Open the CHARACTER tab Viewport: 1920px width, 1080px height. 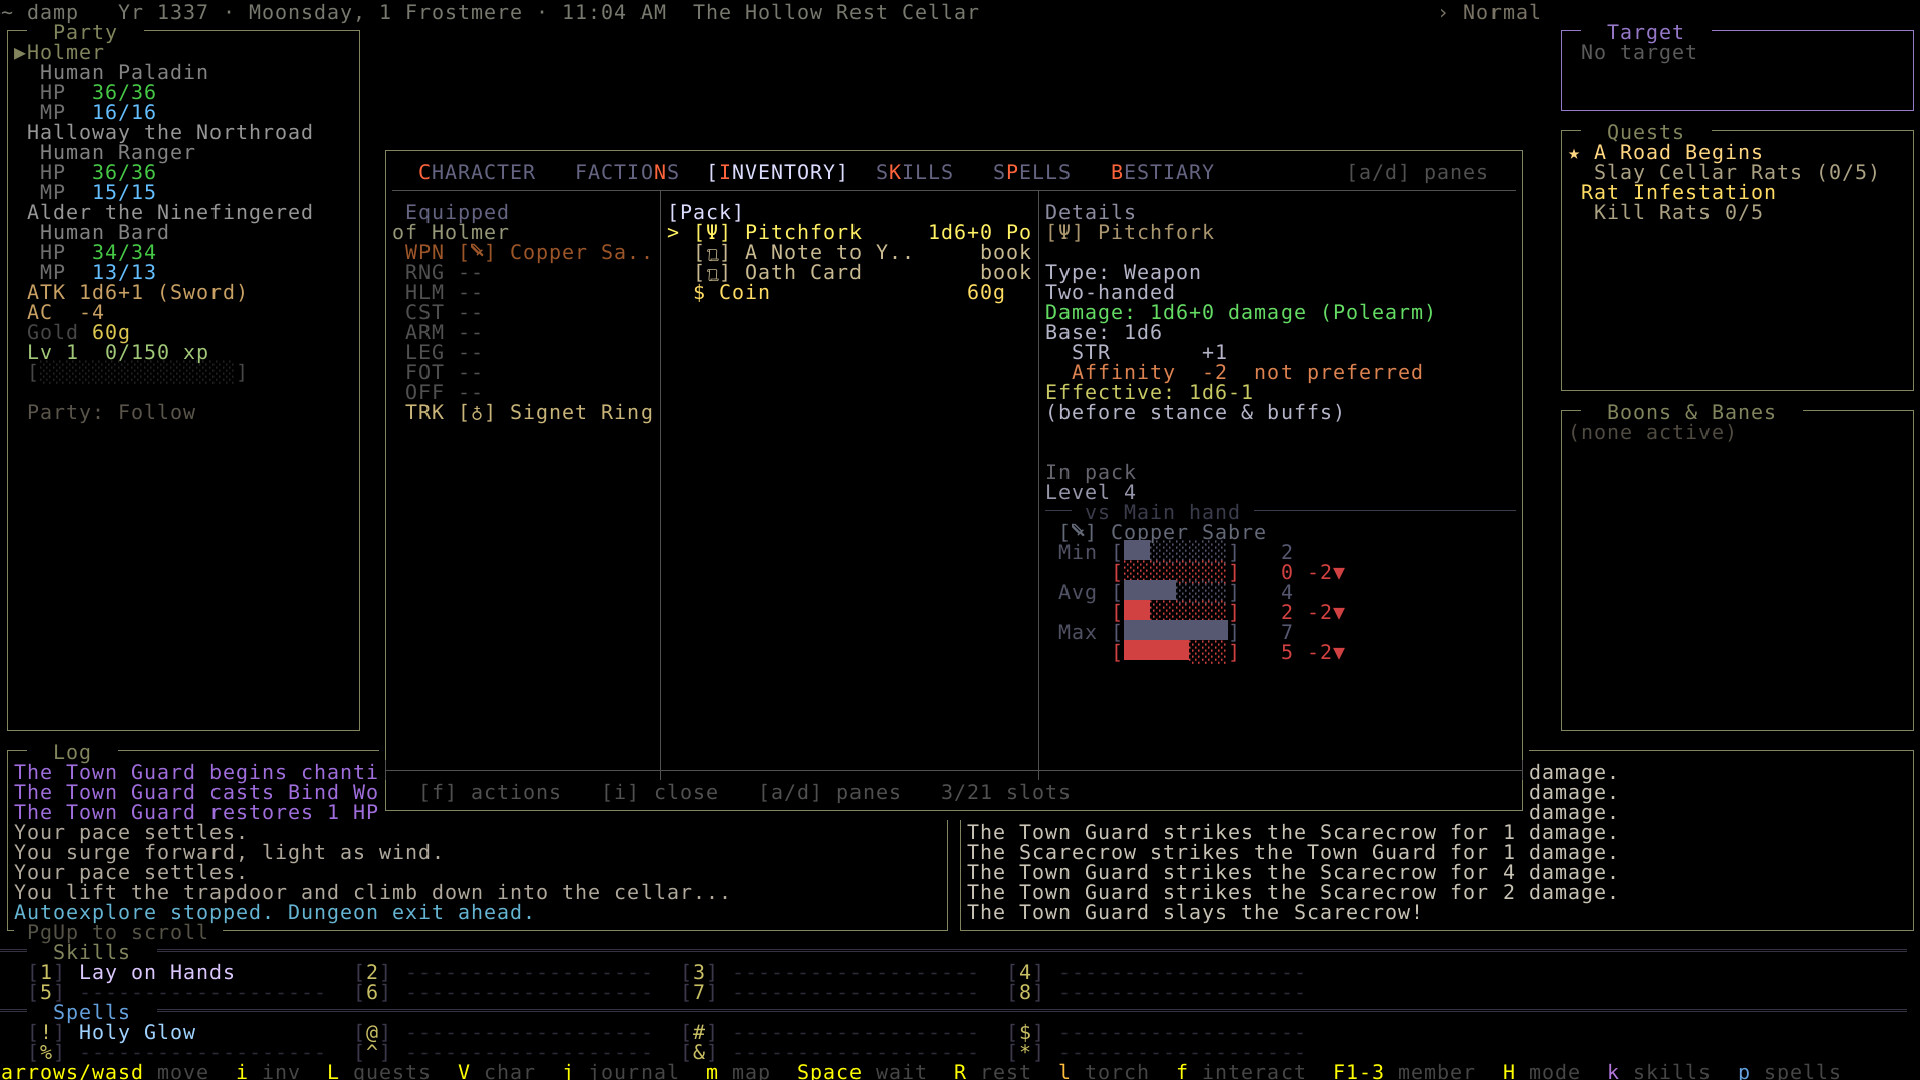476,172
